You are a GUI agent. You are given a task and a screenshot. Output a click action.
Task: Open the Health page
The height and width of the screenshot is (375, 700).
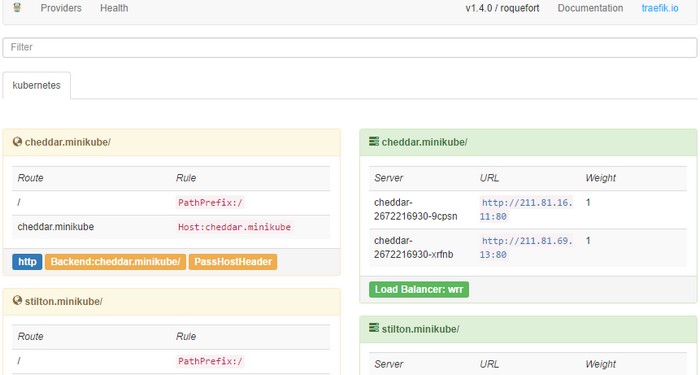pyautogui.click(x=114, y=8)
